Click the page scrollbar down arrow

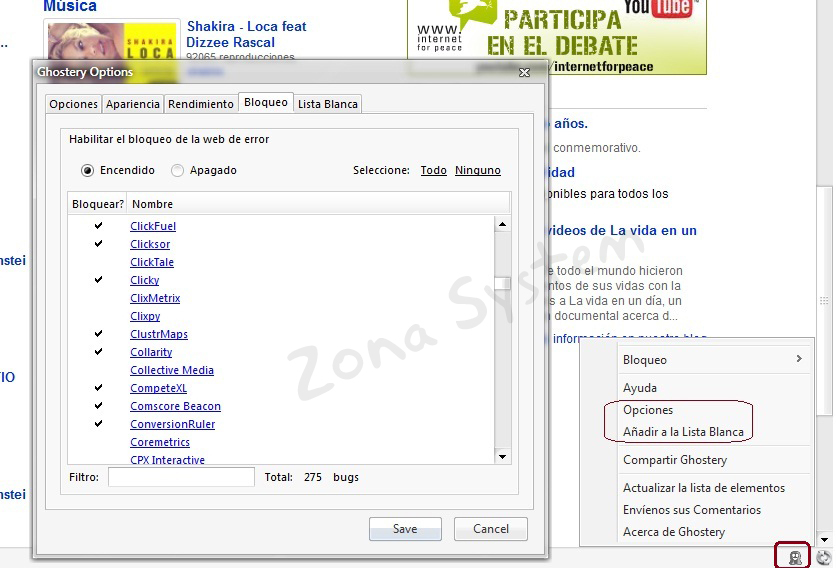tap(824, 540)
